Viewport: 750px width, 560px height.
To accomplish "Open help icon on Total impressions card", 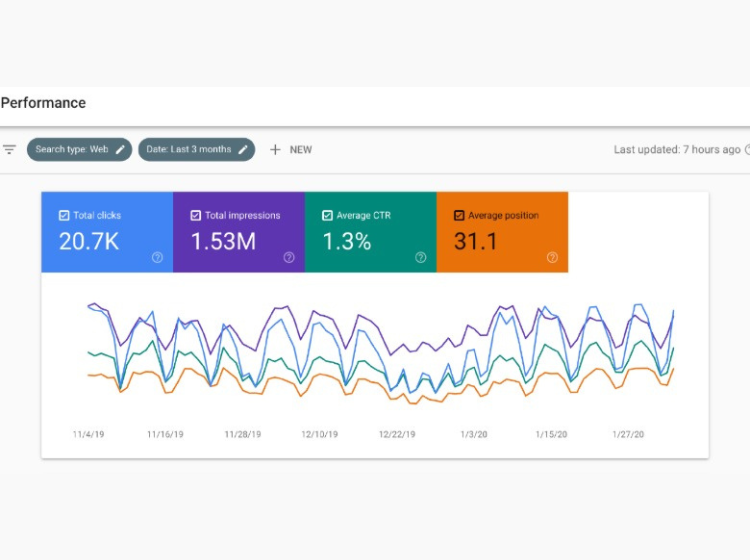I will tap(289, 257).
